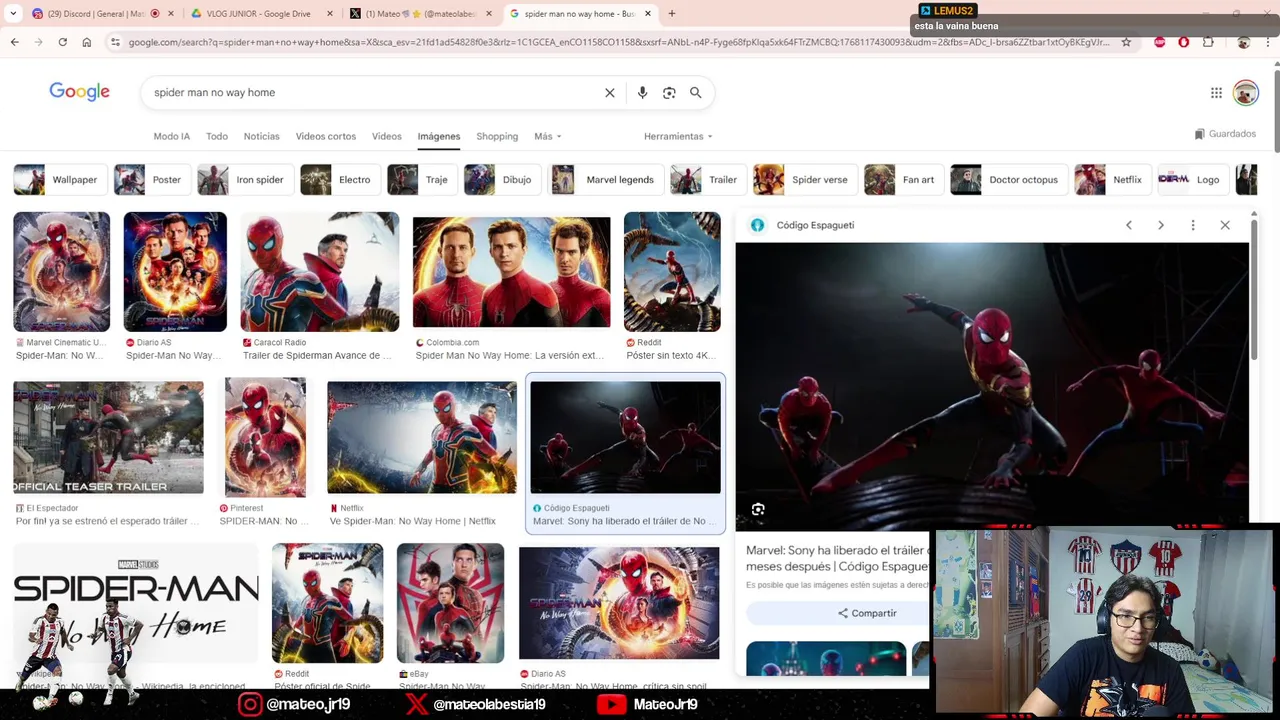Filter by Netflix chip
Image resolution: width=1280 pixels, height=720 pixels.
pyautogui.click(x=1111, y=180)
